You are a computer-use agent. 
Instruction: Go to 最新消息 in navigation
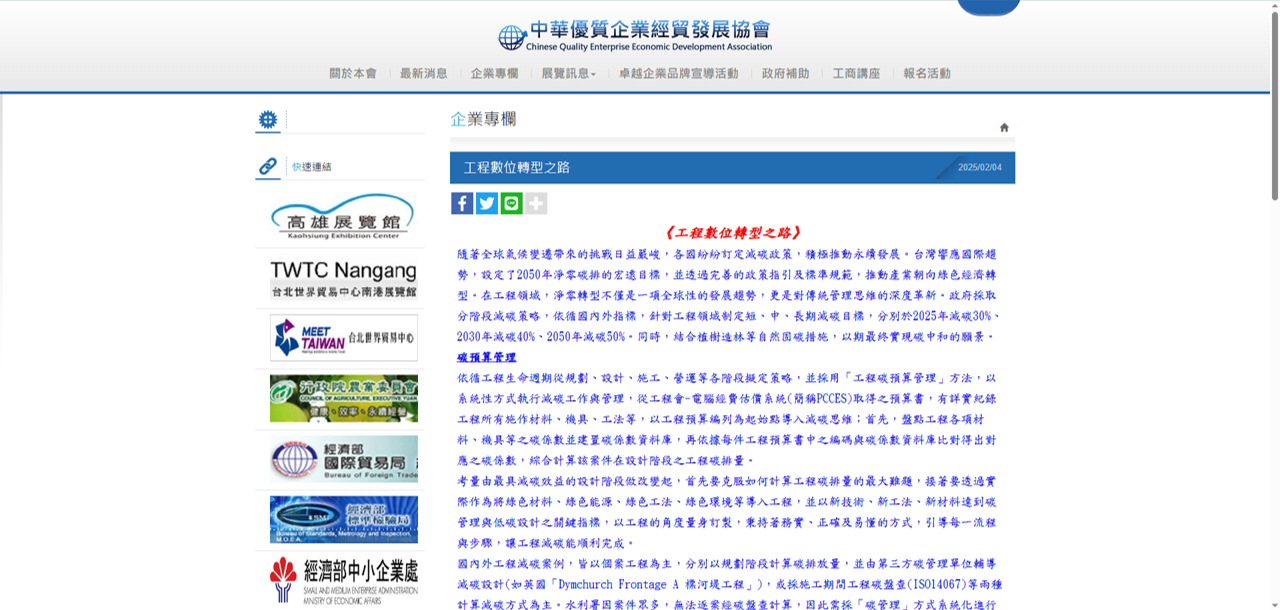pos(424,74)
